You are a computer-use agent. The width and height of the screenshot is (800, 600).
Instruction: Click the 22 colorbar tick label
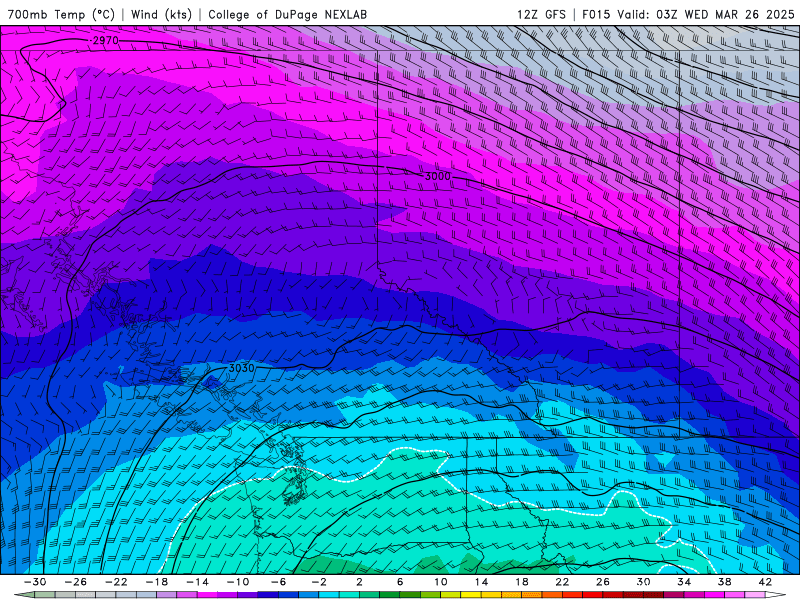[x=562, y=582]
